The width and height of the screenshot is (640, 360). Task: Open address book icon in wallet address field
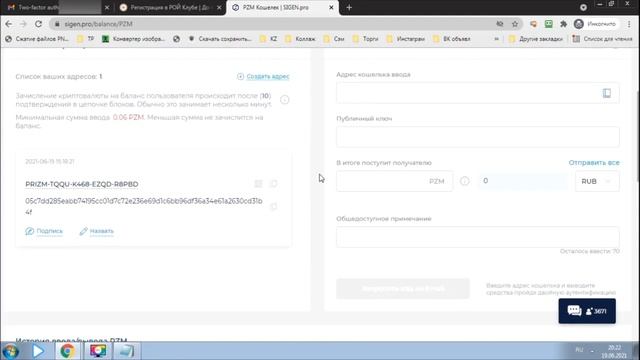pyautogui.click(x=607, y=93)
